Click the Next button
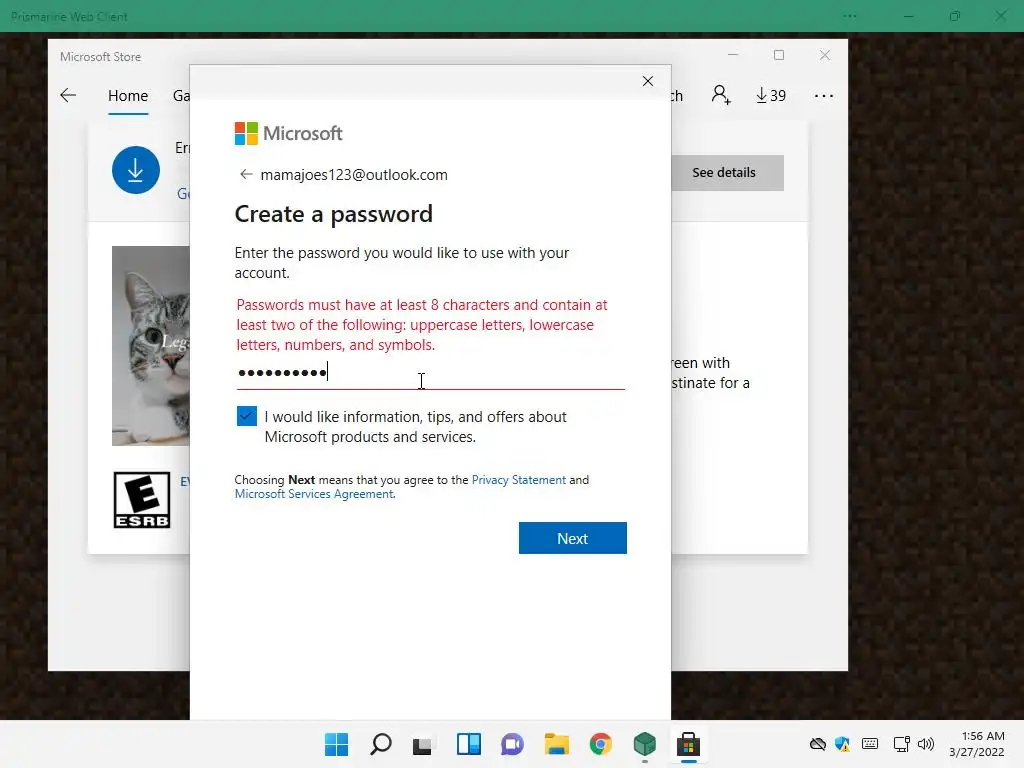 [x=573, y=538]
